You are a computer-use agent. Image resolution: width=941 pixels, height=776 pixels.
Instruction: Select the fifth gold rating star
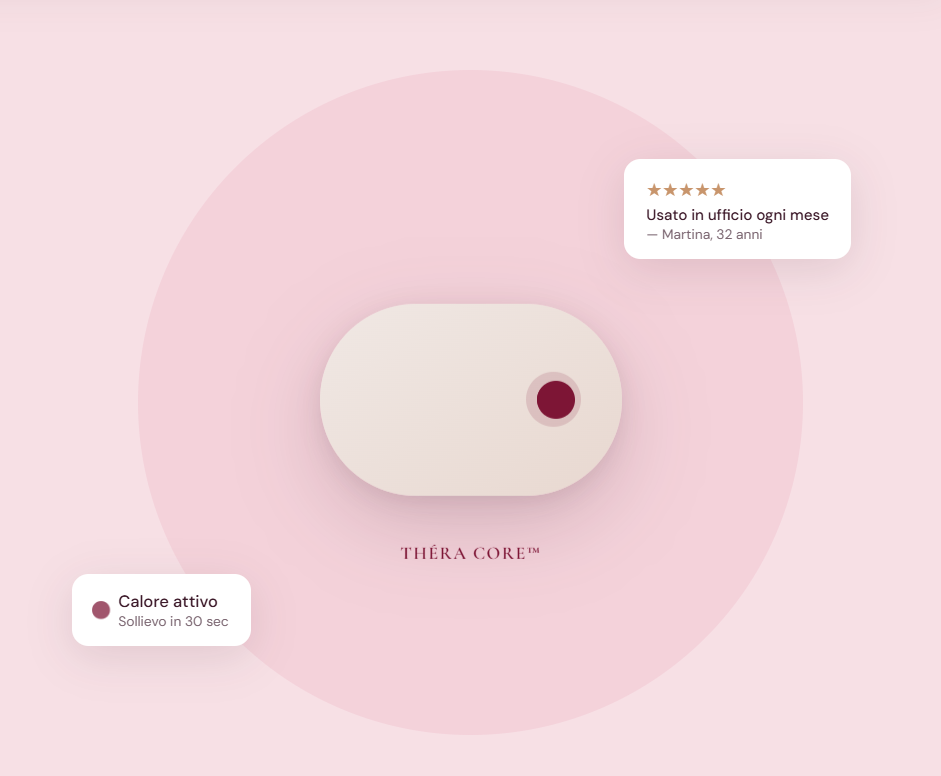[718, 190]
